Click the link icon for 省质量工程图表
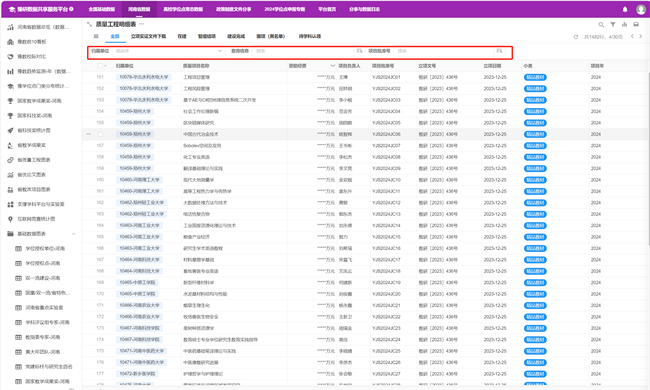The height and width of the screenshot is (390, 650). point(10,160)
